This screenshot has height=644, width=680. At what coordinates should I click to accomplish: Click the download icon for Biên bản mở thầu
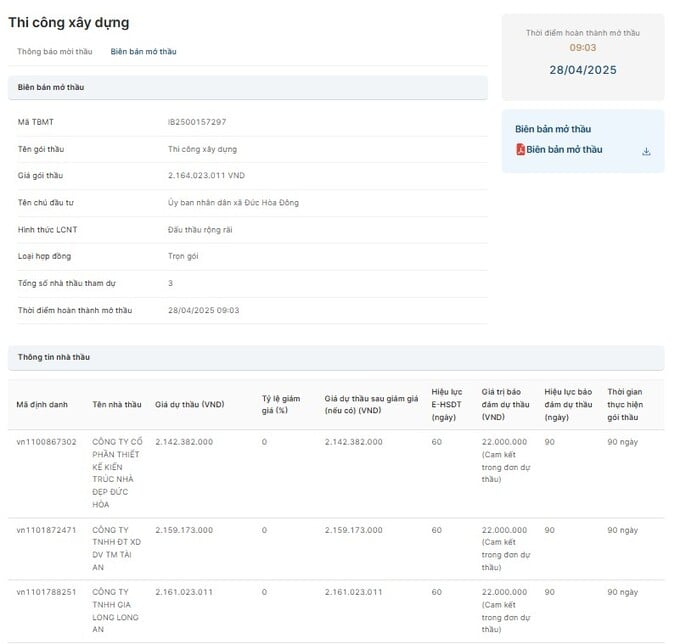646,151
